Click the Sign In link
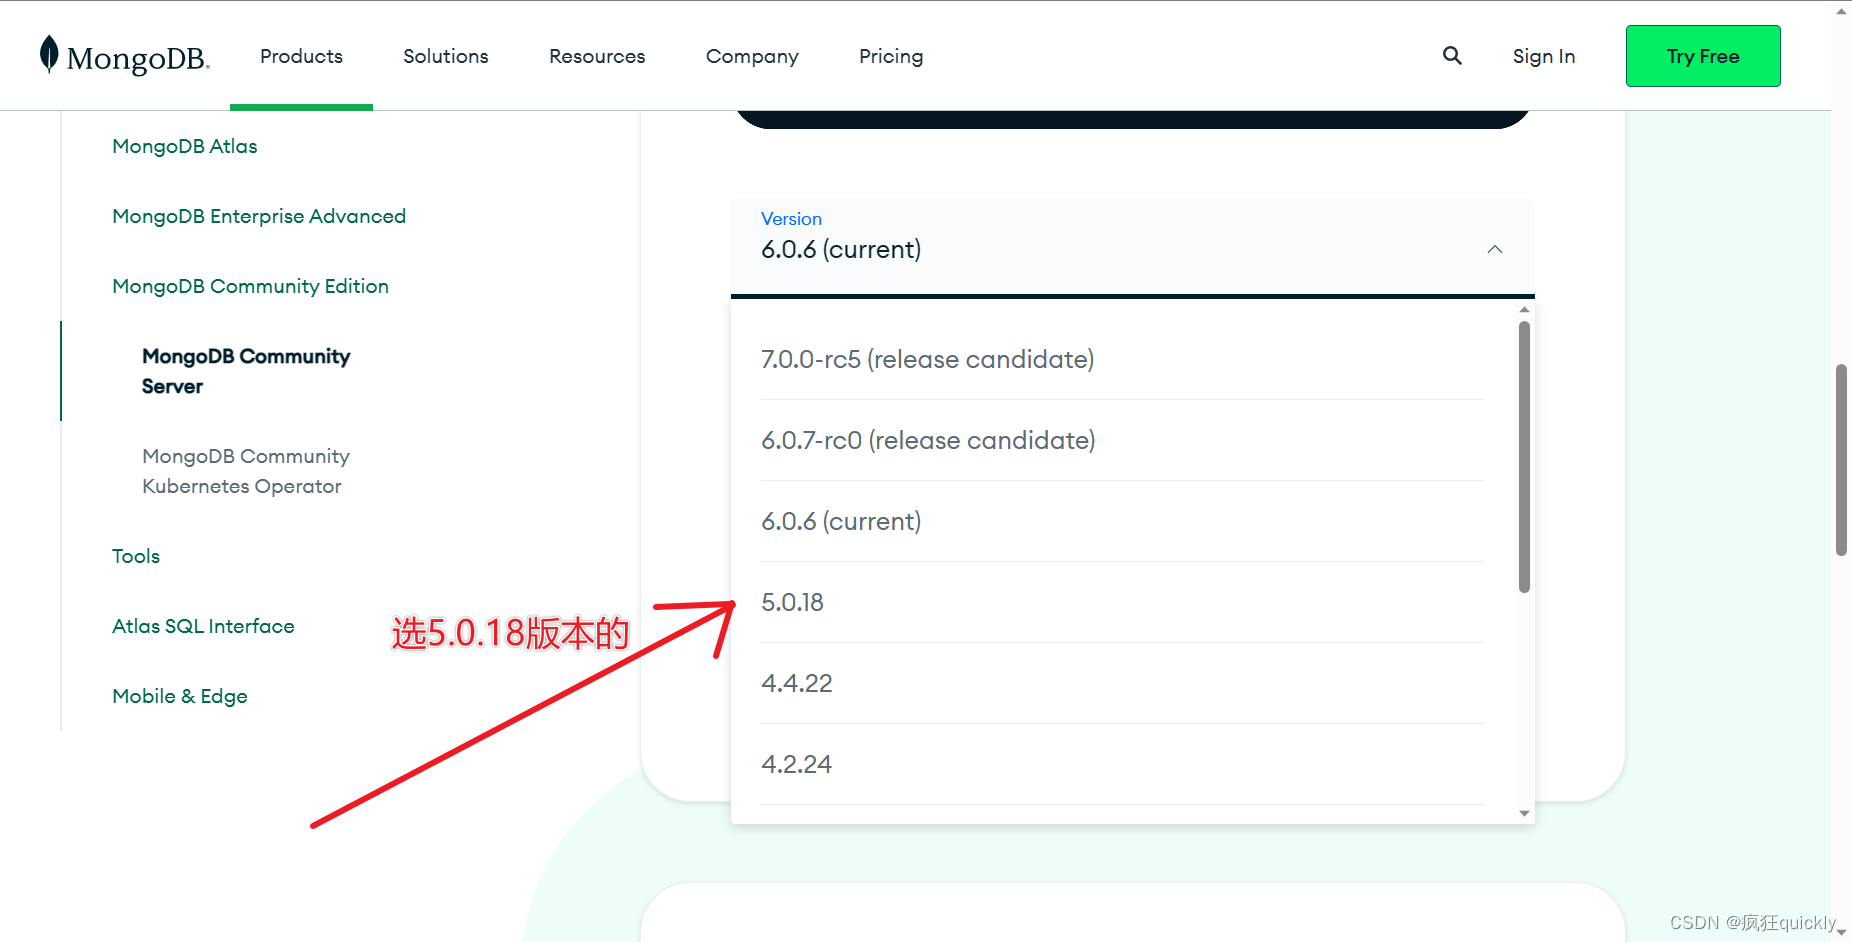The height and width of the screenshot is (942, 1852). [x=1544, y=56]
